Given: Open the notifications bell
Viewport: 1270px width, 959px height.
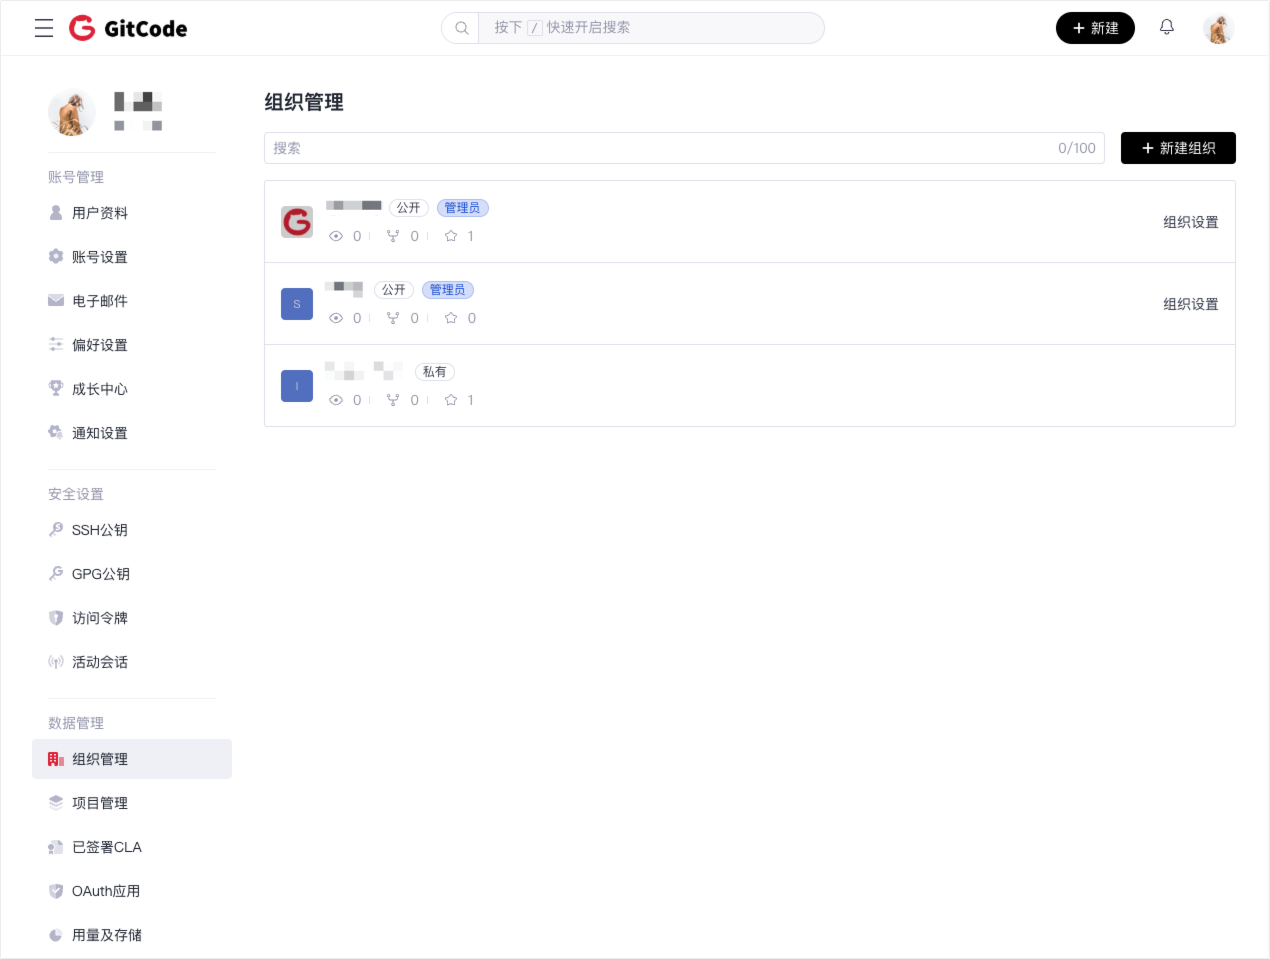Looking at the screenshot, I should 1166,28.
